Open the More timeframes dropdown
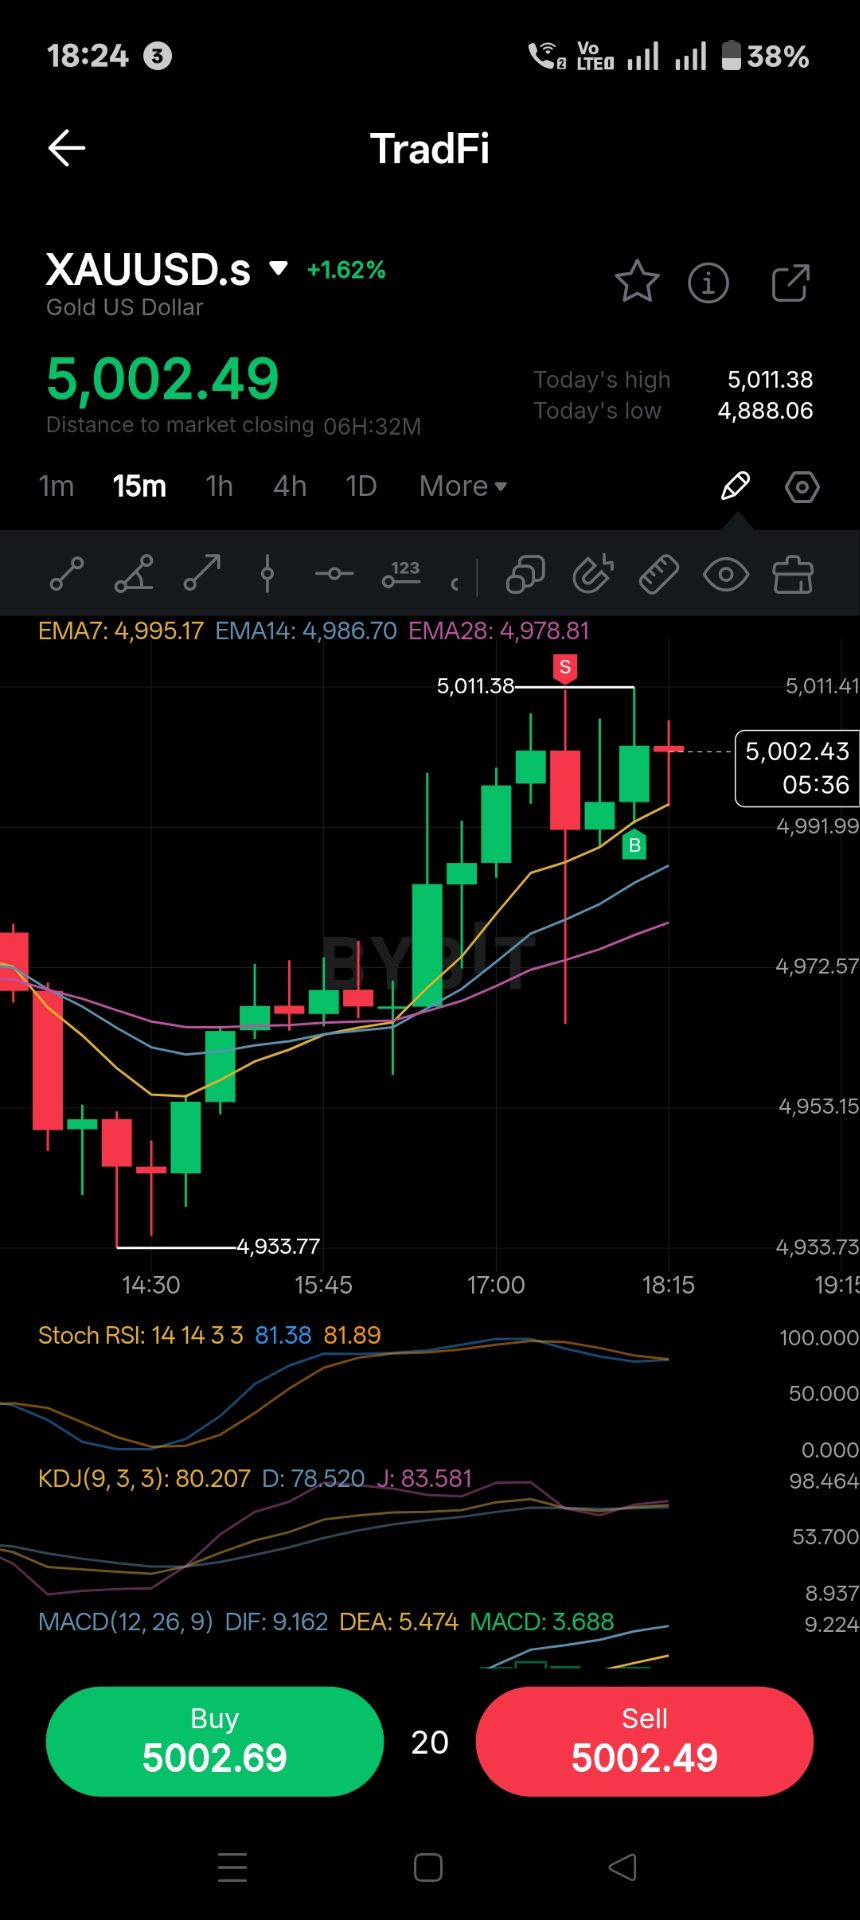Viewport: 860px width, 1920px height. [x=463, y=486]
